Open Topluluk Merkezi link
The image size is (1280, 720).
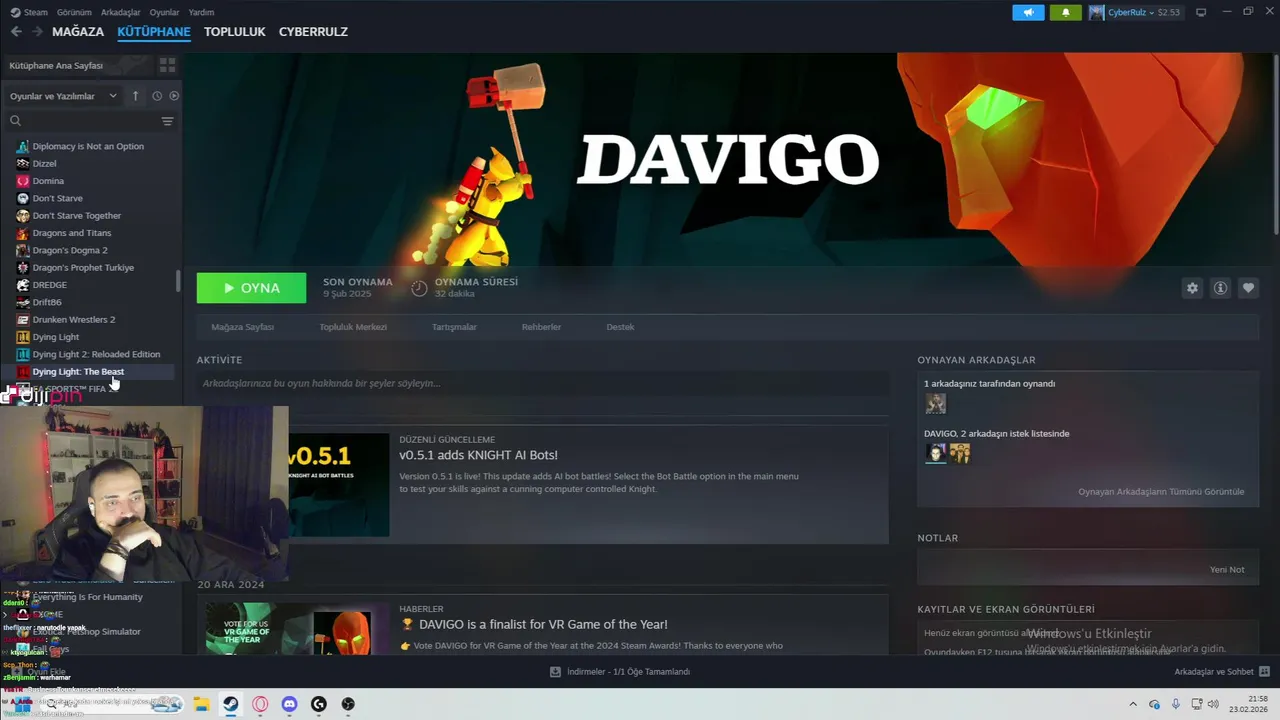coord(353,327)
